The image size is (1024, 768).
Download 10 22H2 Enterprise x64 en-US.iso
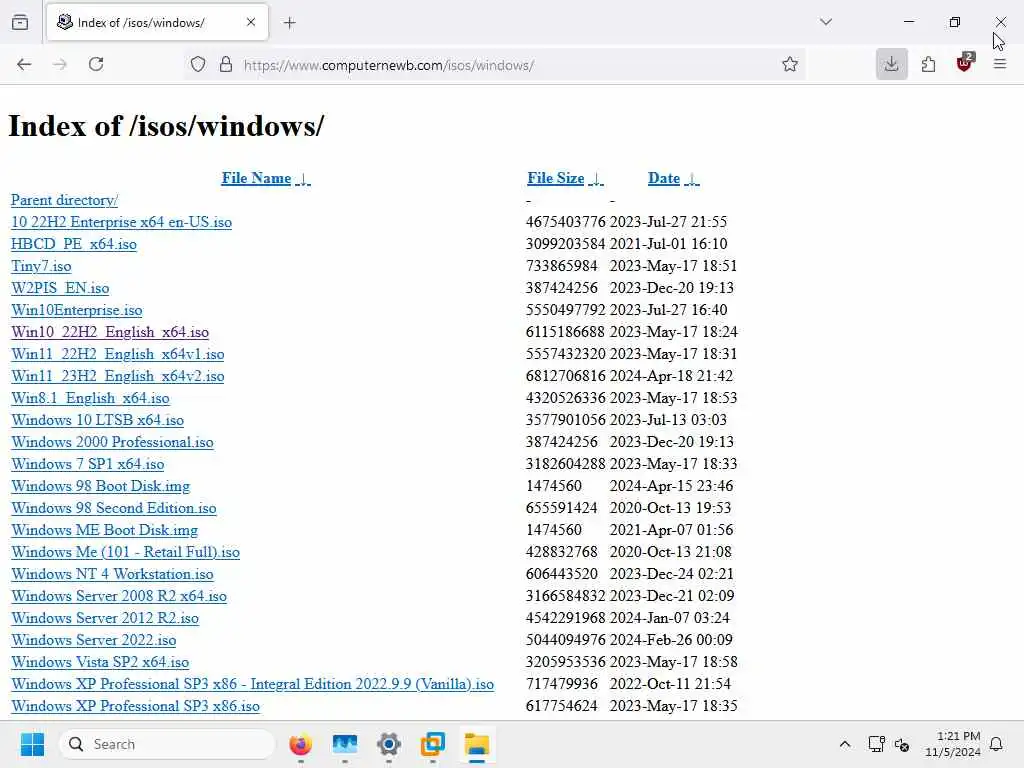121,222
